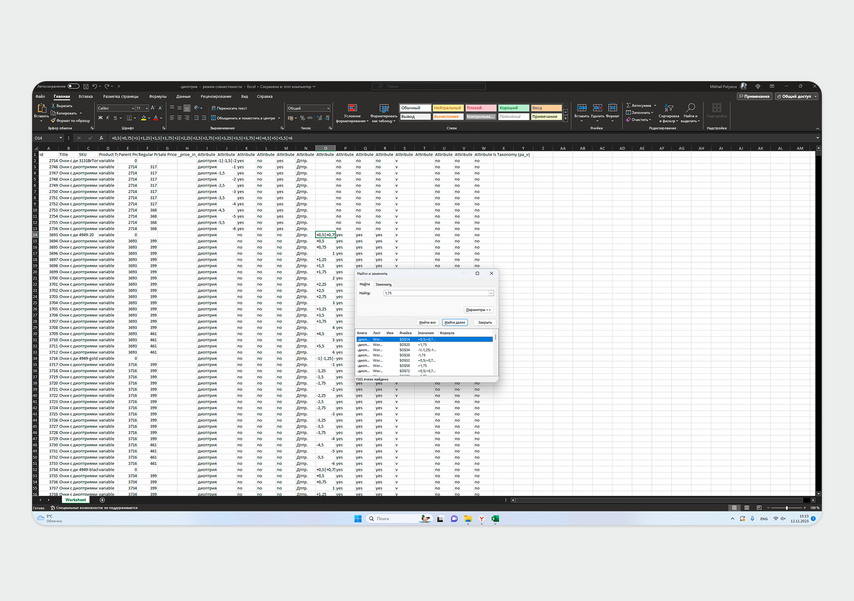Expand the Найти search history dropdown

pyautogui.click(x=491, y=293)
